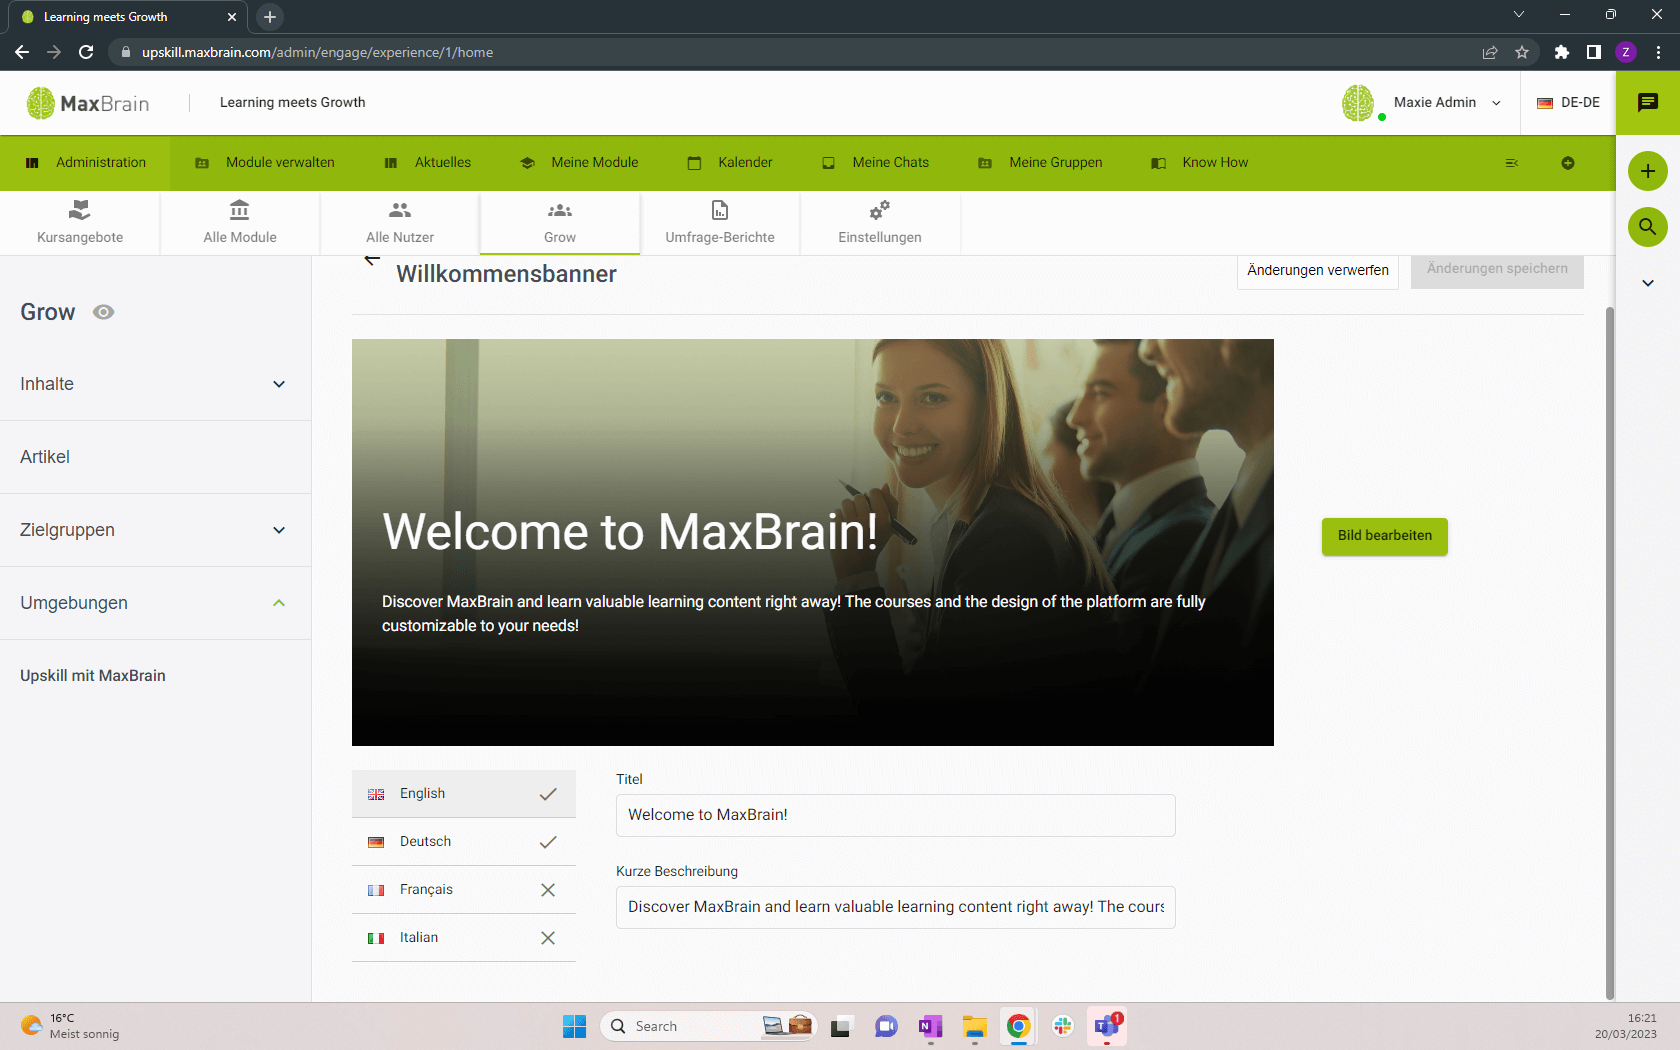Viewport: 1680px width, 1050px height.
Task: Open the weather widget showing 16°C
Action: point(70,1026)
